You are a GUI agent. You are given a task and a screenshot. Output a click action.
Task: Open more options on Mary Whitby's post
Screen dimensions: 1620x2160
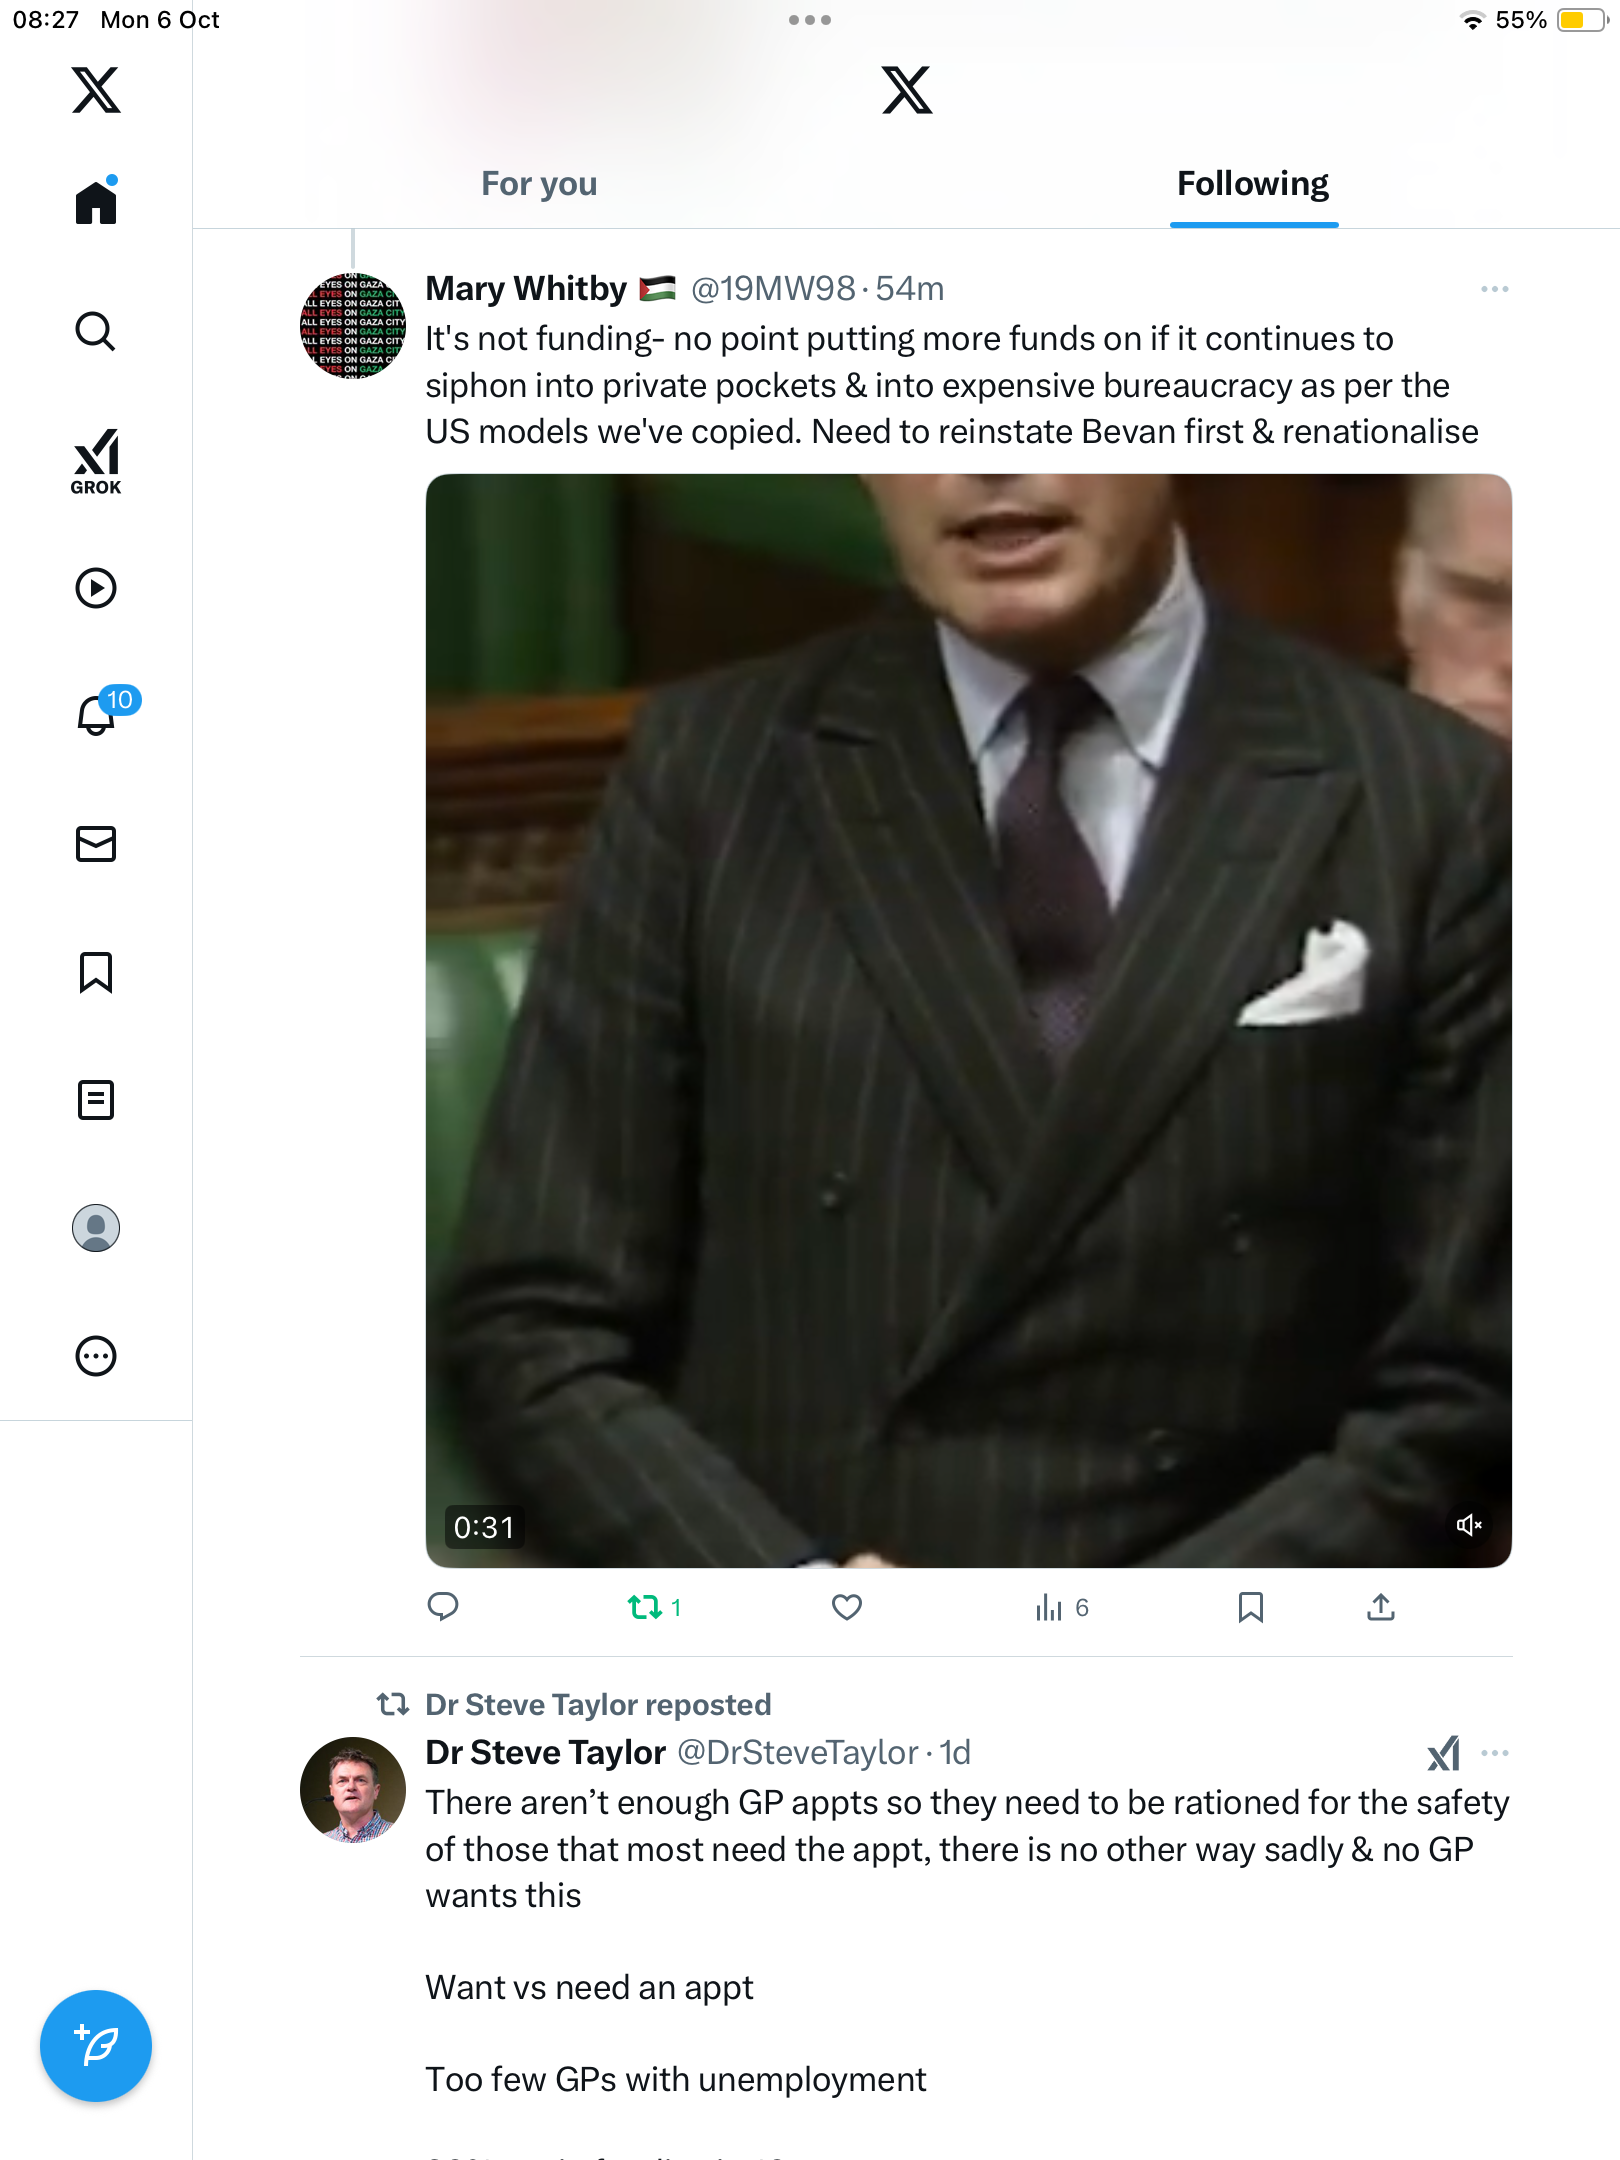(x=1494, y=289)
